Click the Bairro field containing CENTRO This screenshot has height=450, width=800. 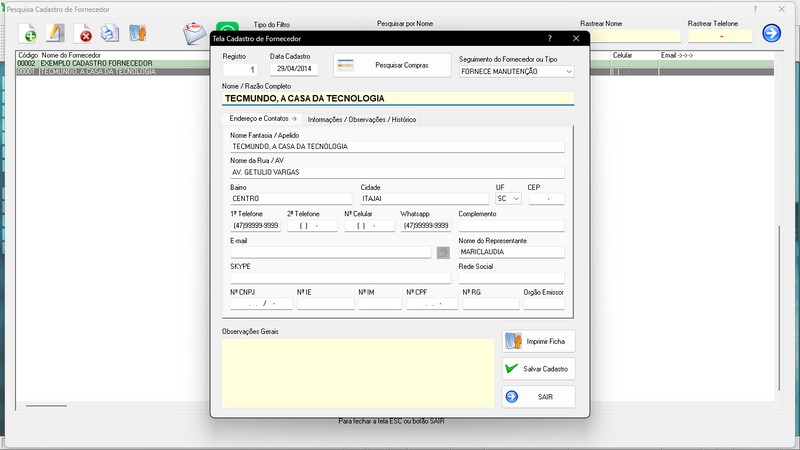291,198
